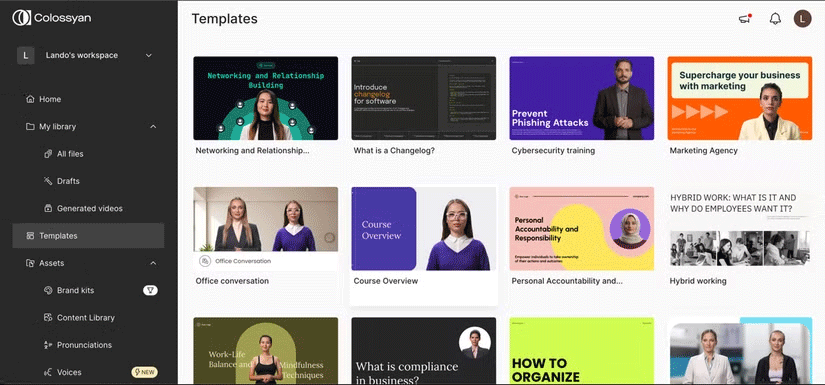This screenshot has height=385, width=825.
Task: Expand Lando's workspace dropdown
Action: (x=149, y=55)
